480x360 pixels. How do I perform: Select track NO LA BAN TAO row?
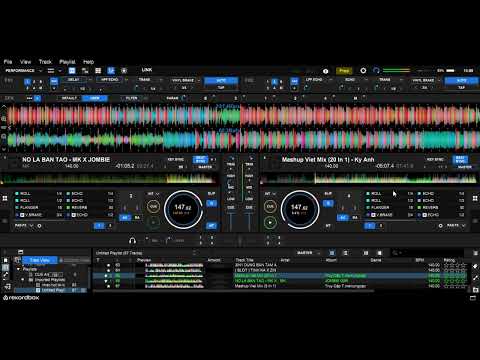(x=280, y=281)
